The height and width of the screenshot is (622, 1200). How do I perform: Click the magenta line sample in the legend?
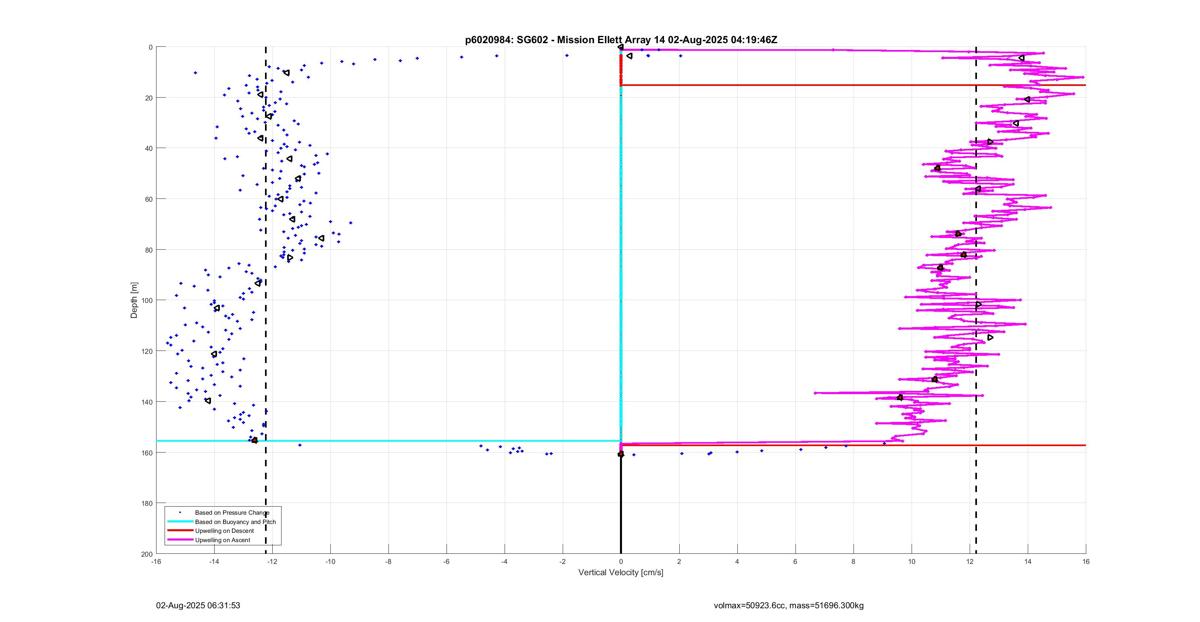click(180, 540)
